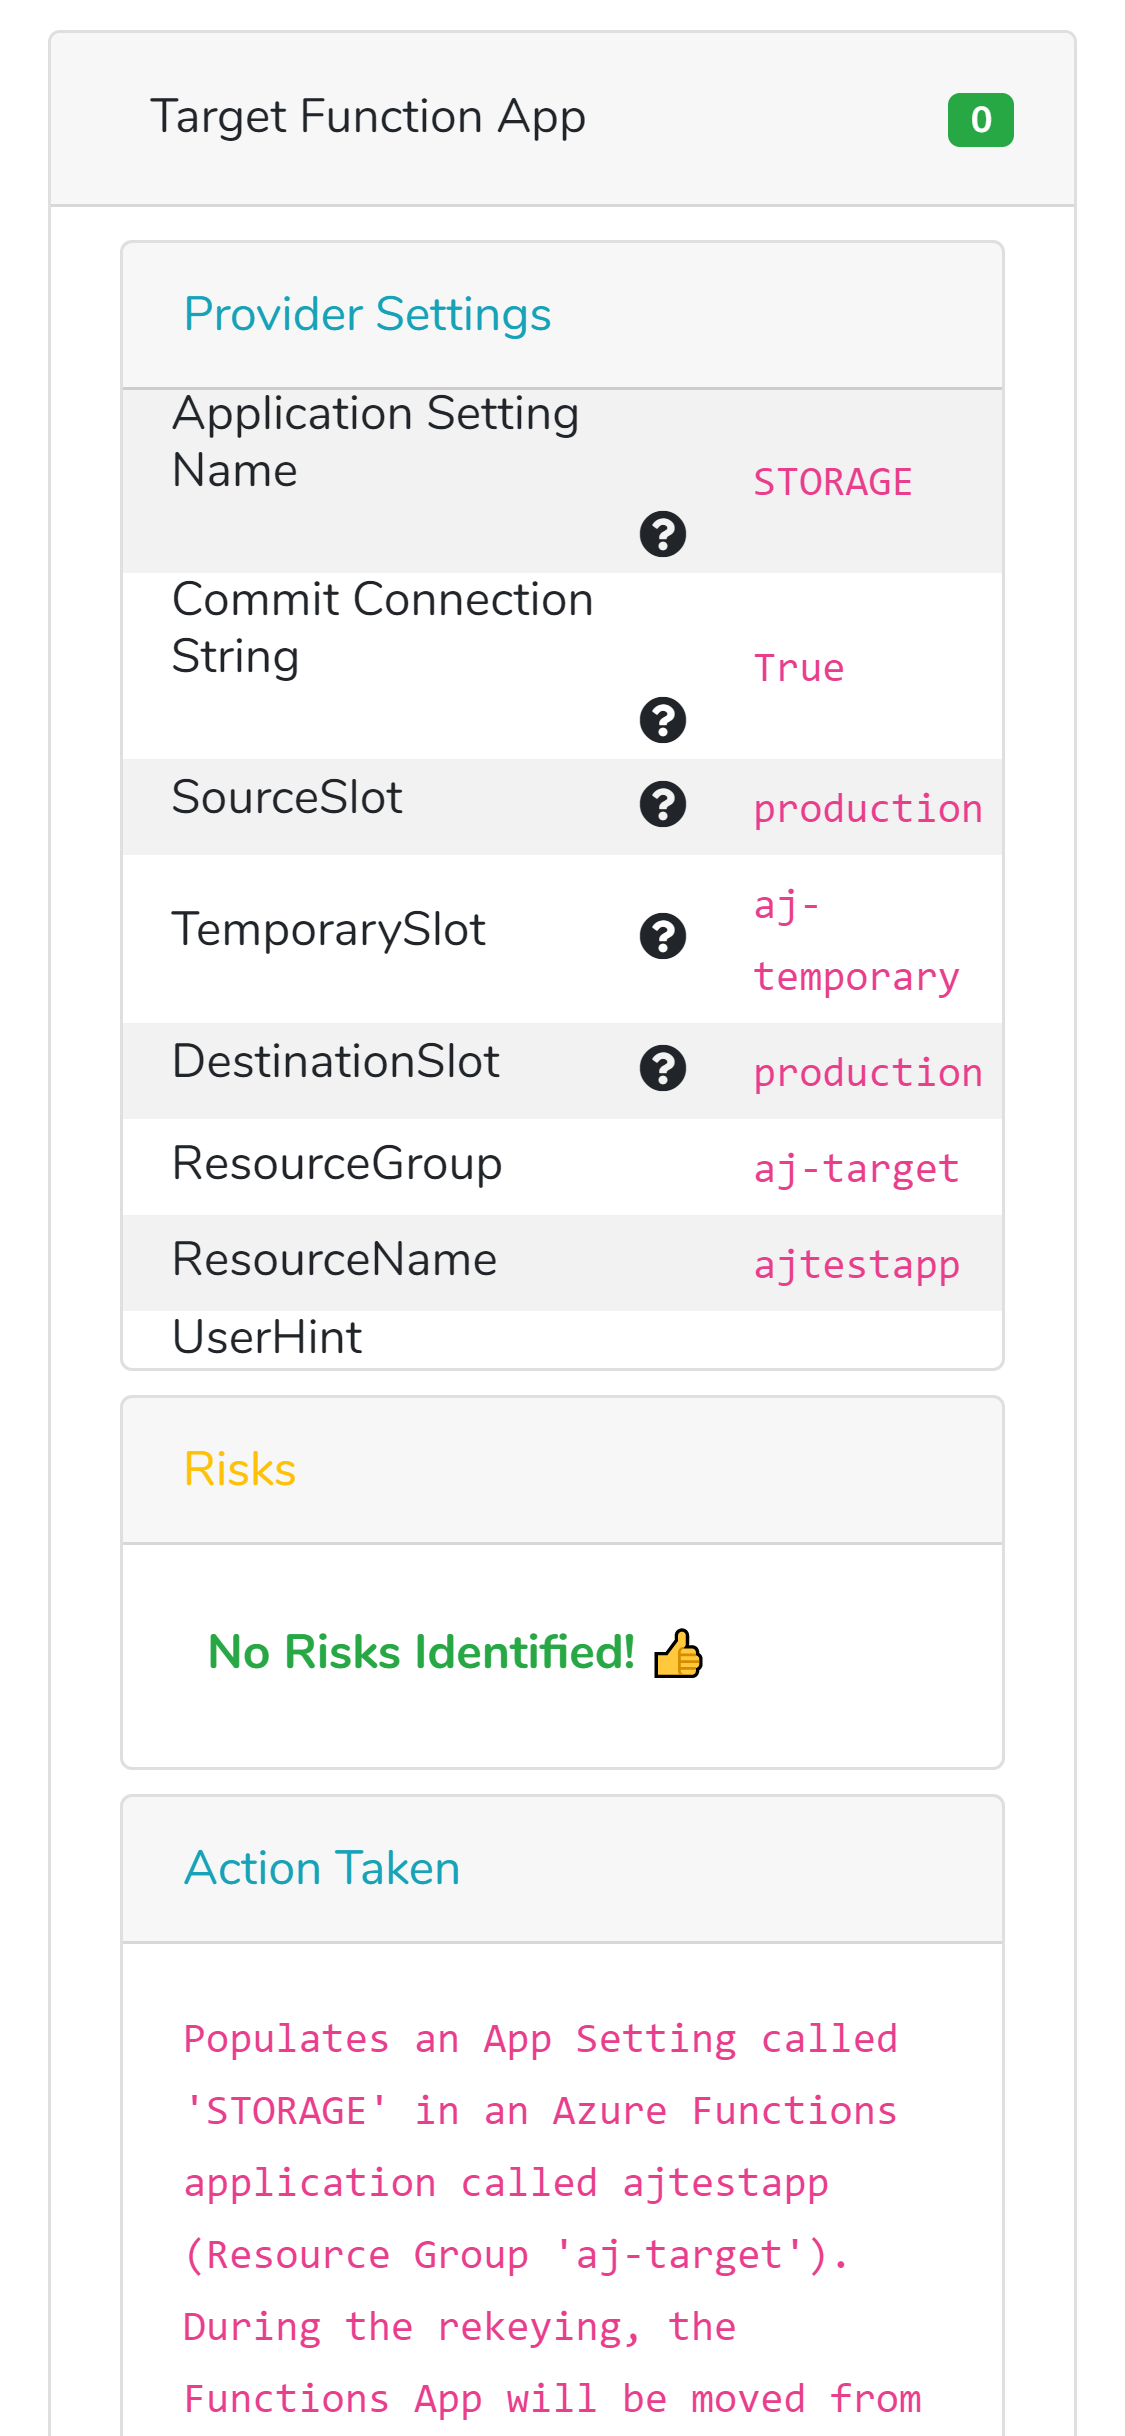Screen dimensions: 1125x2436
Task: Toggle the Risks section header
Action: click(x=240, y=1470)
